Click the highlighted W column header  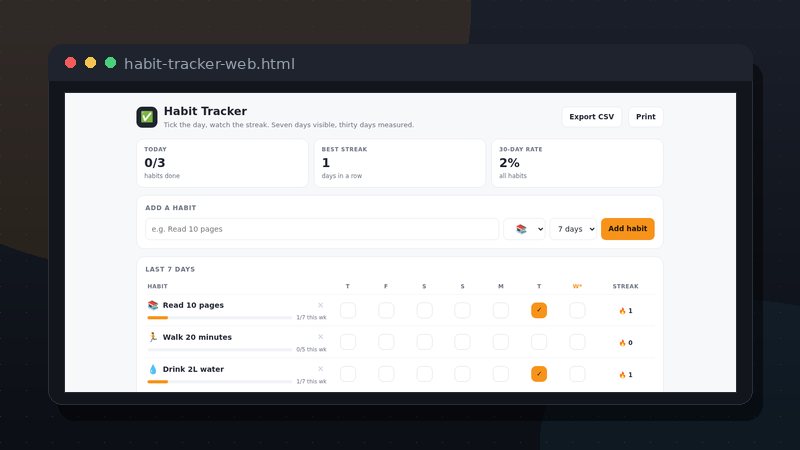[x=577, y=286]
